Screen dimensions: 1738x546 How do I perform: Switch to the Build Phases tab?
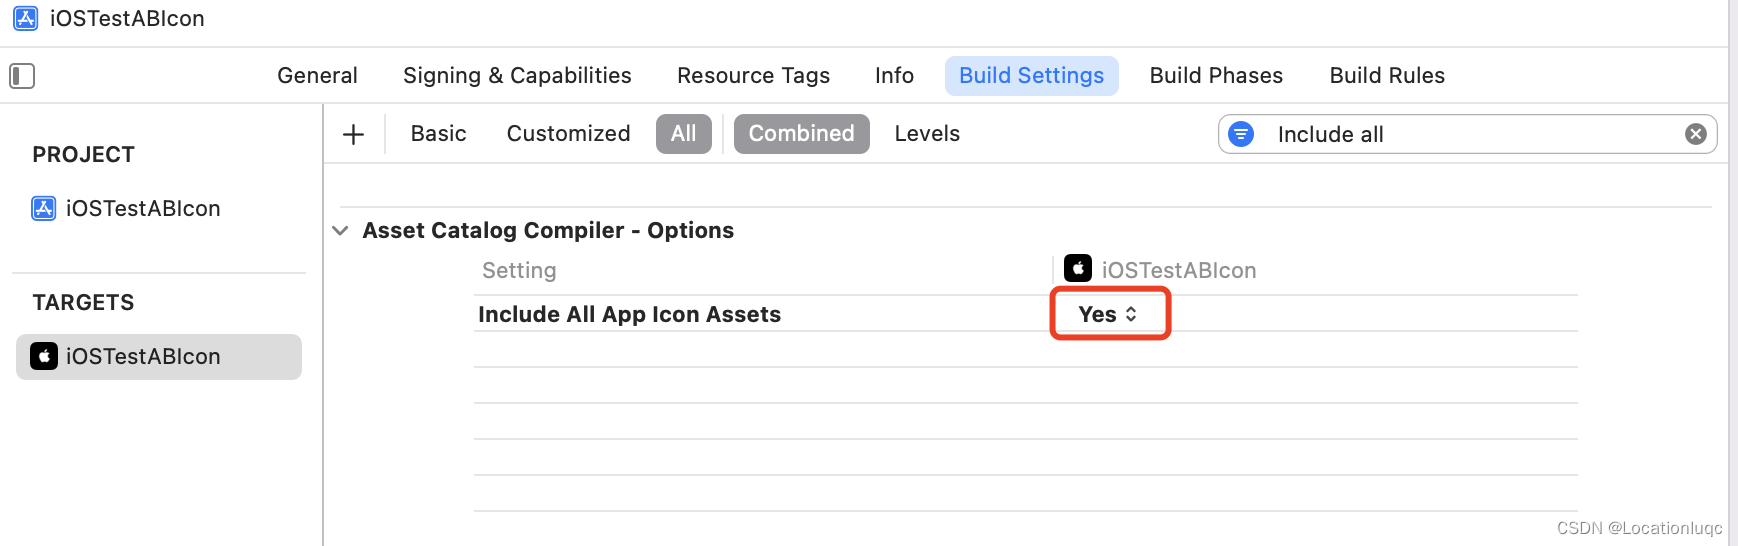1216,76
